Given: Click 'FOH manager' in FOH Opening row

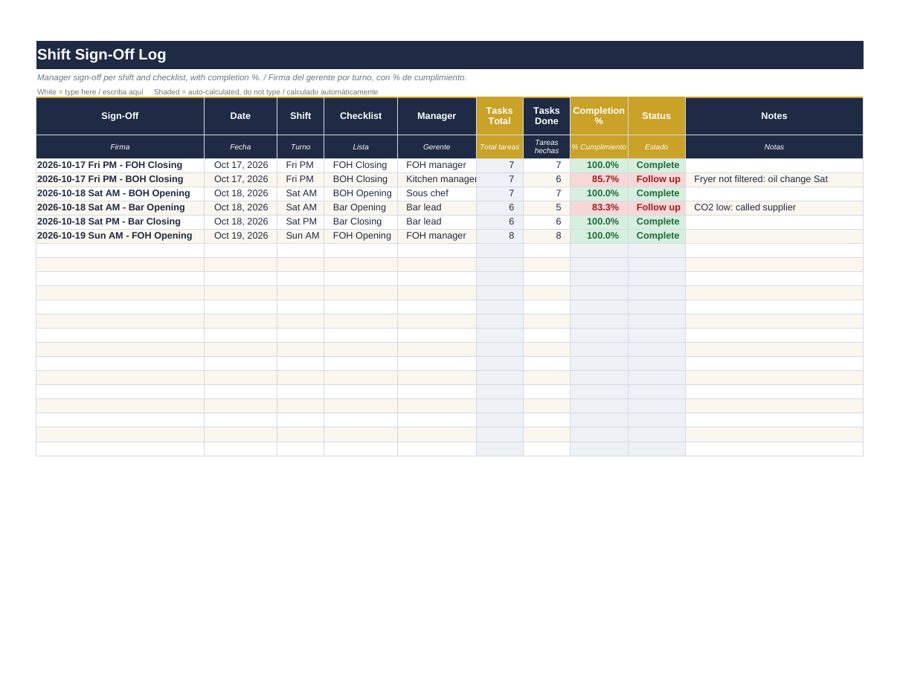Looking at the screenshot, I should (437, 236).
